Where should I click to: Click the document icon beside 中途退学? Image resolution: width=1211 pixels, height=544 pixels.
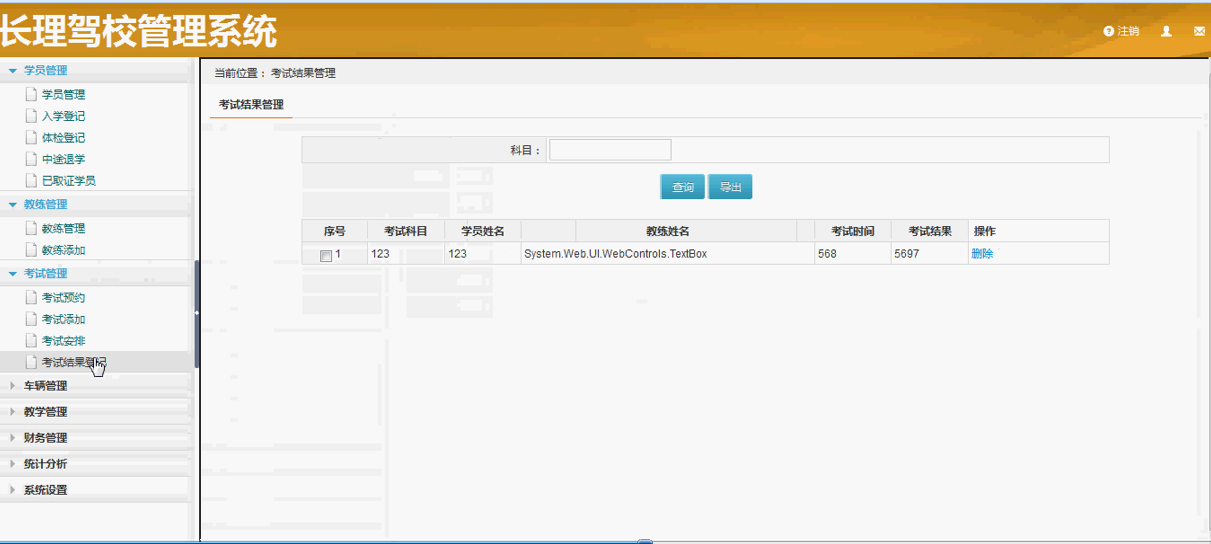(x=31, y=159)
